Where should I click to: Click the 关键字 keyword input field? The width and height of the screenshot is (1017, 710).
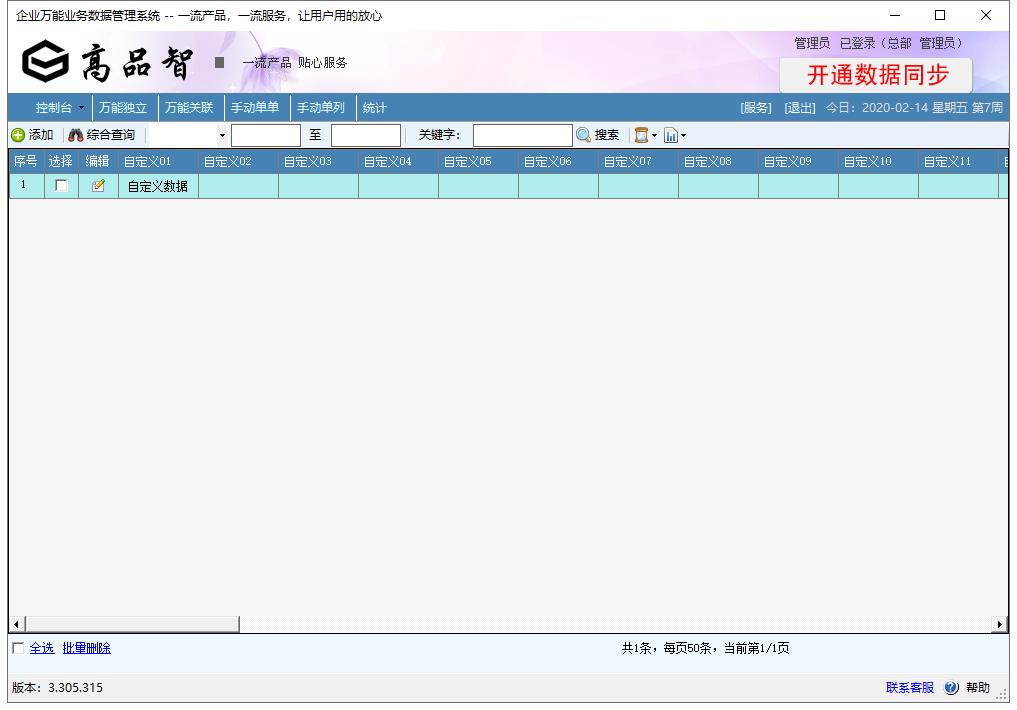(x=523, y=135)
